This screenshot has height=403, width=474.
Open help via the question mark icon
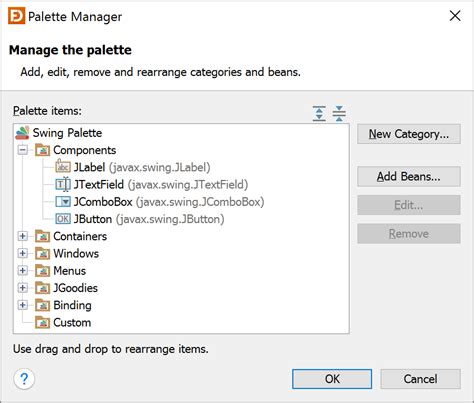click(x=24, y=379)
